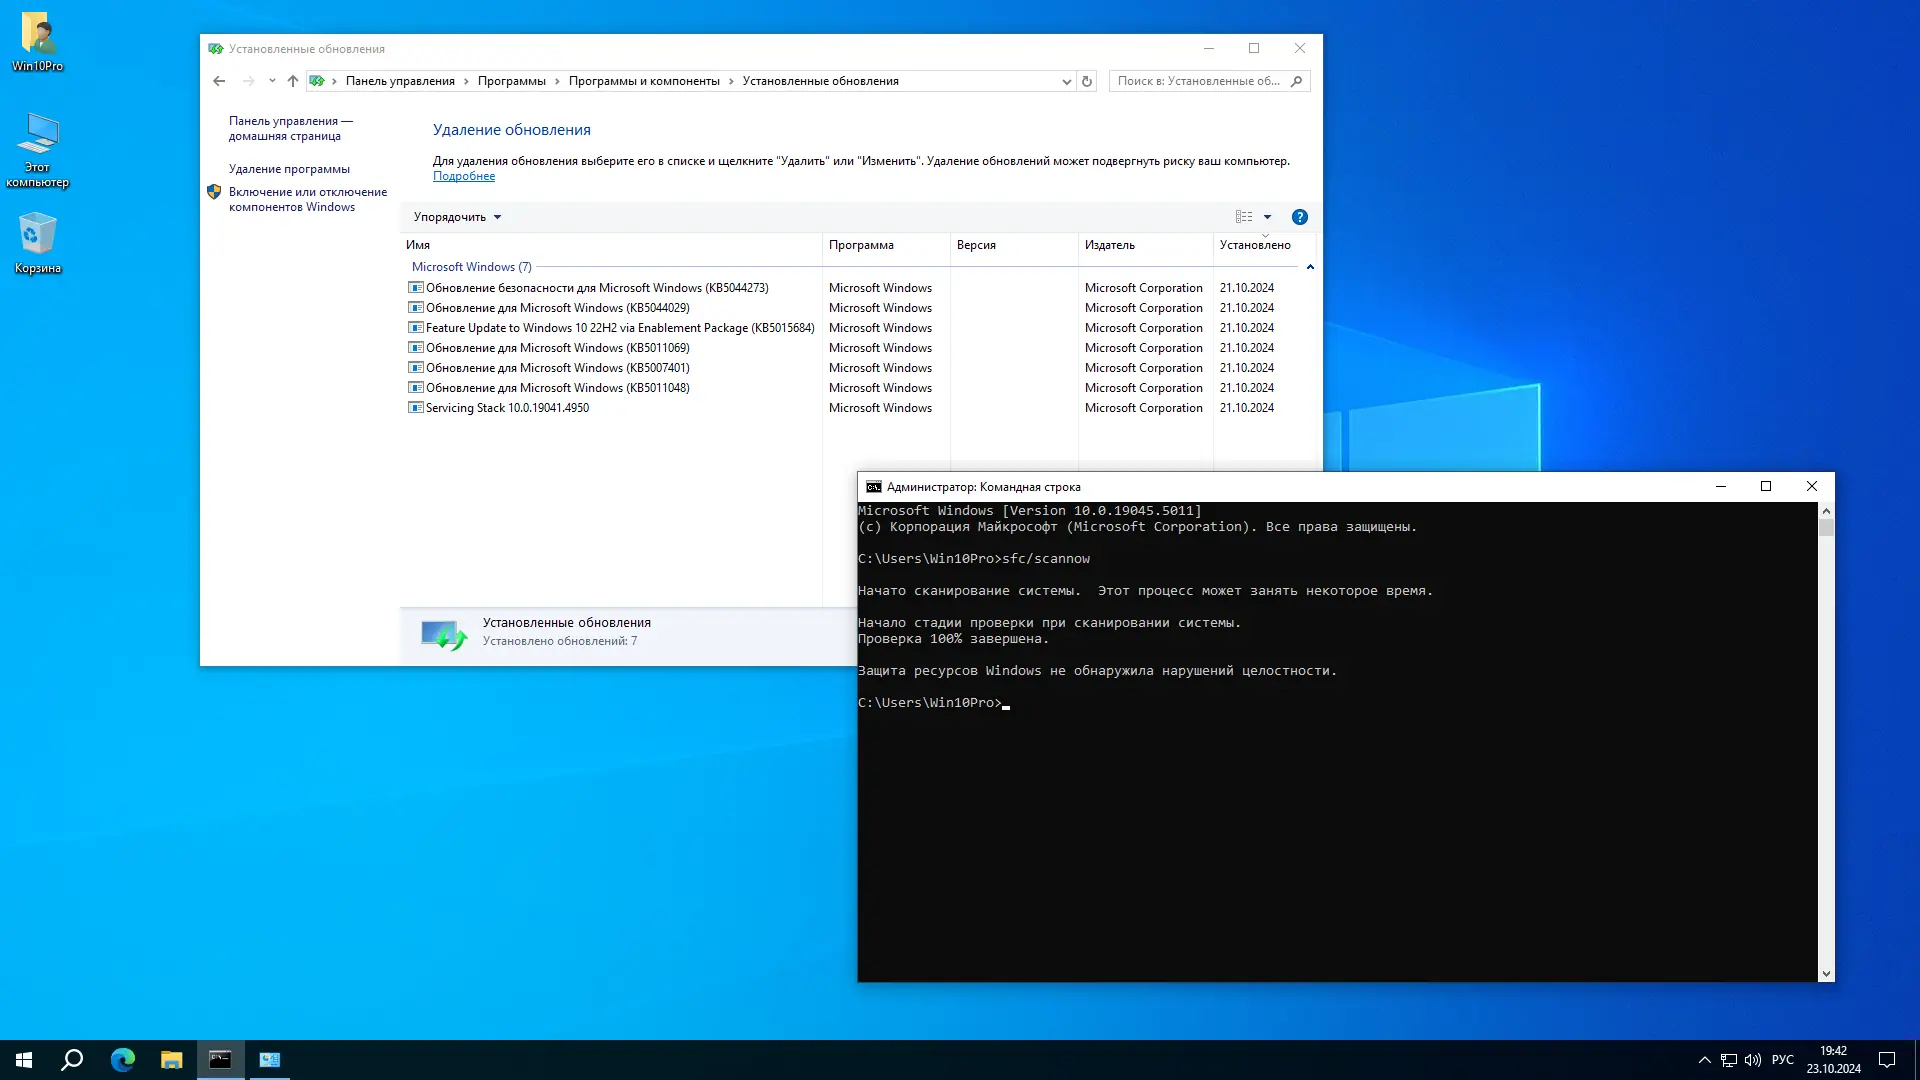The image size is (1920, 1080).
Task: Show hidden system tray icons
Action: pos(1704,1060)
